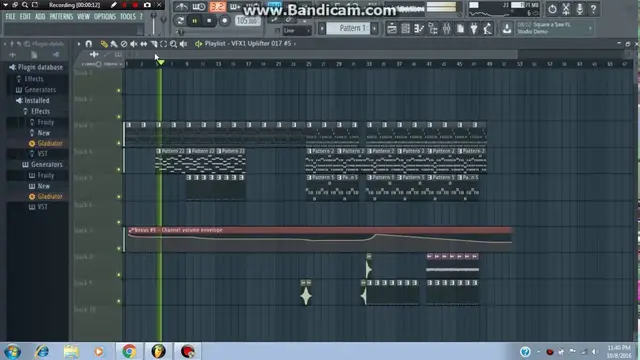Click the plus button next to Pattern 1
The width and height of the screenshot is (640, 360).
pos(374,29)
